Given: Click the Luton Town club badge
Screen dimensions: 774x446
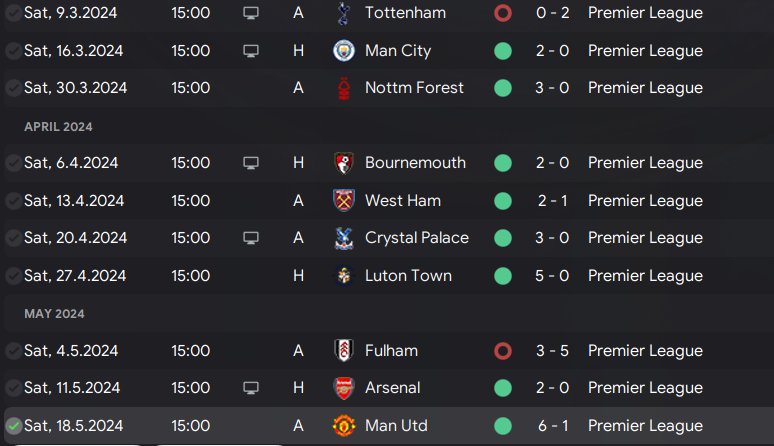Looking at the screenshot, I should [x=344, y=276].
